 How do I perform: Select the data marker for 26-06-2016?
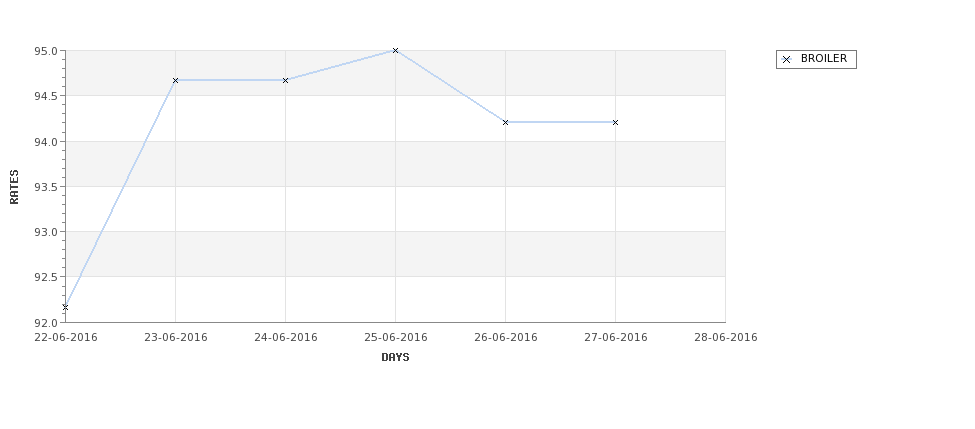click(x=506, y=122)
